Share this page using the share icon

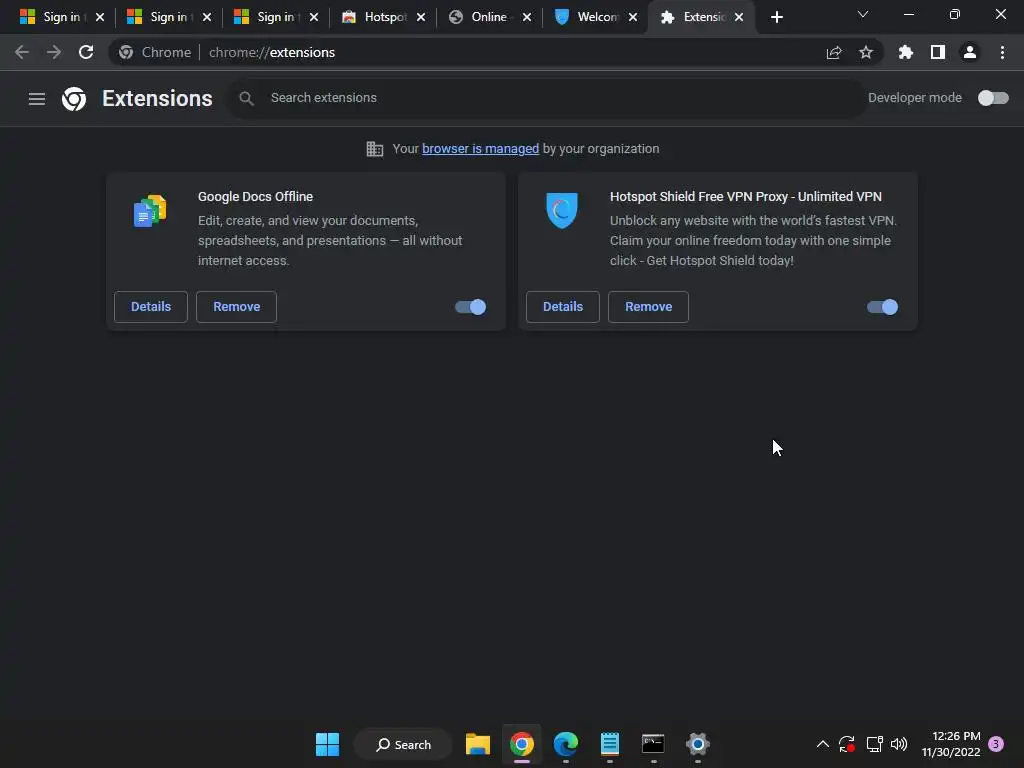(x=834, y=52)
